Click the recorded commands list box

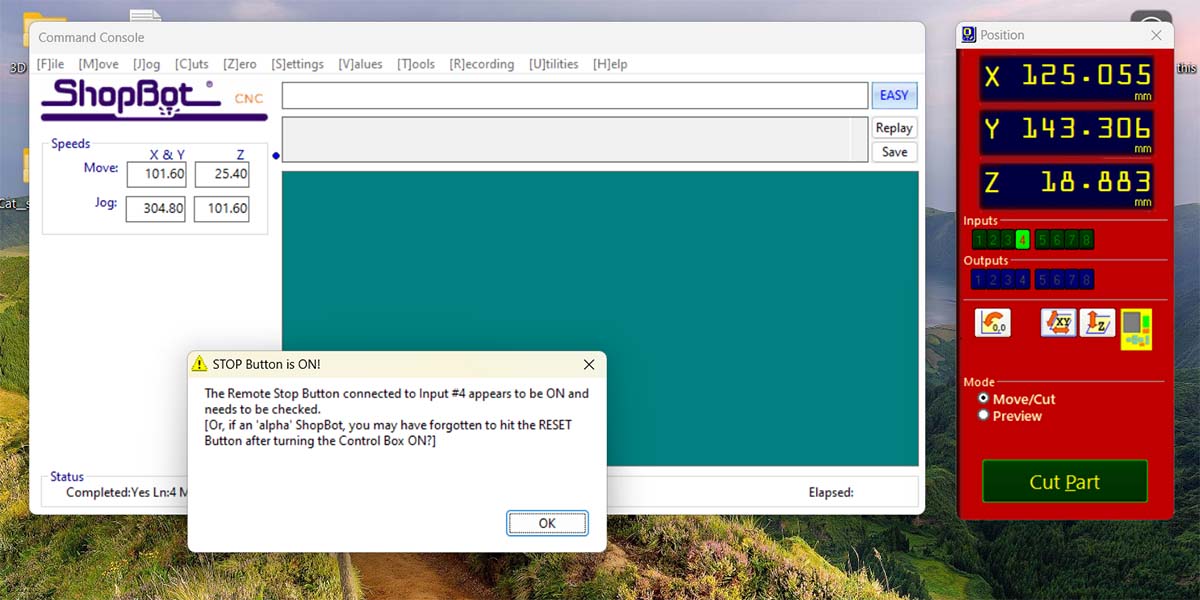575,139
